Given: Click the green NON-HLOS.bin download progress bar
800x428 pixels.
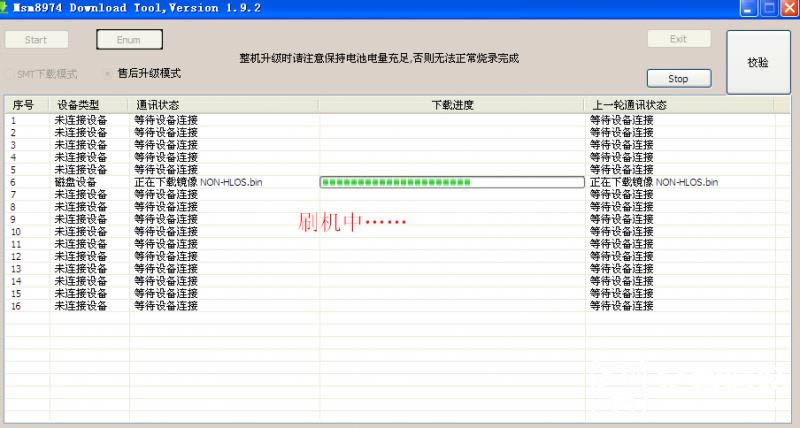Looking at the screenshot, I should click(451, 182).
